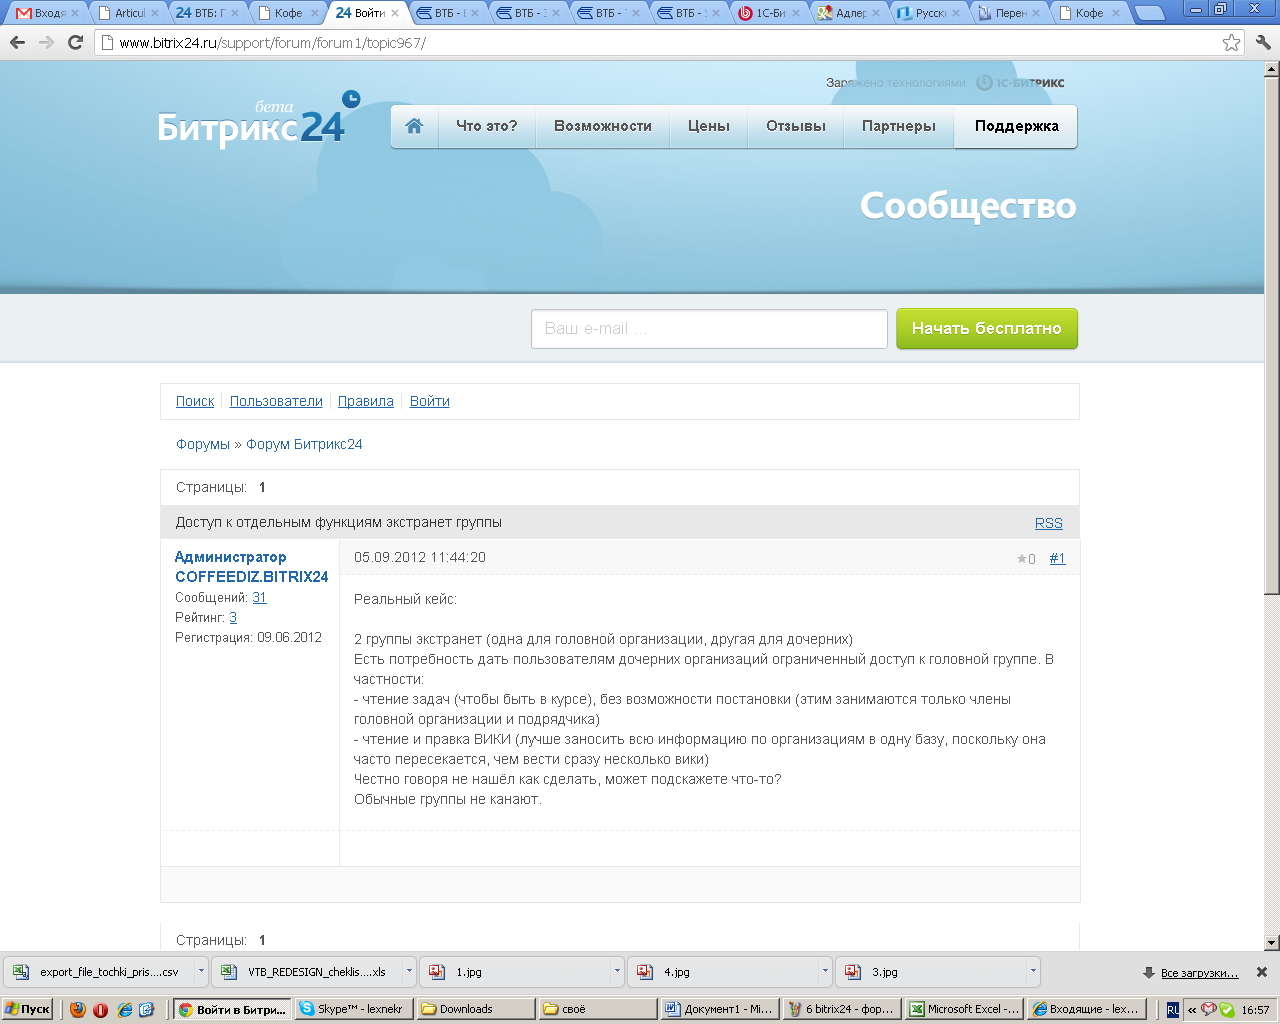
Task: Open downloaded file 4.jpg
Action: coord(723,972)
